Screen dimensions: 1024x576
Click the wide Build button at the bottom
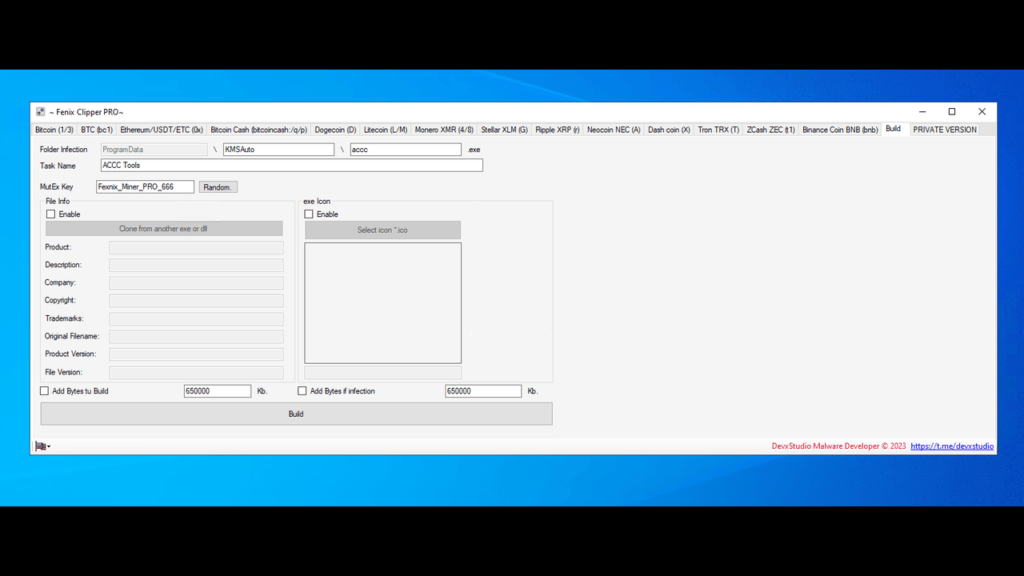point(296,414)
